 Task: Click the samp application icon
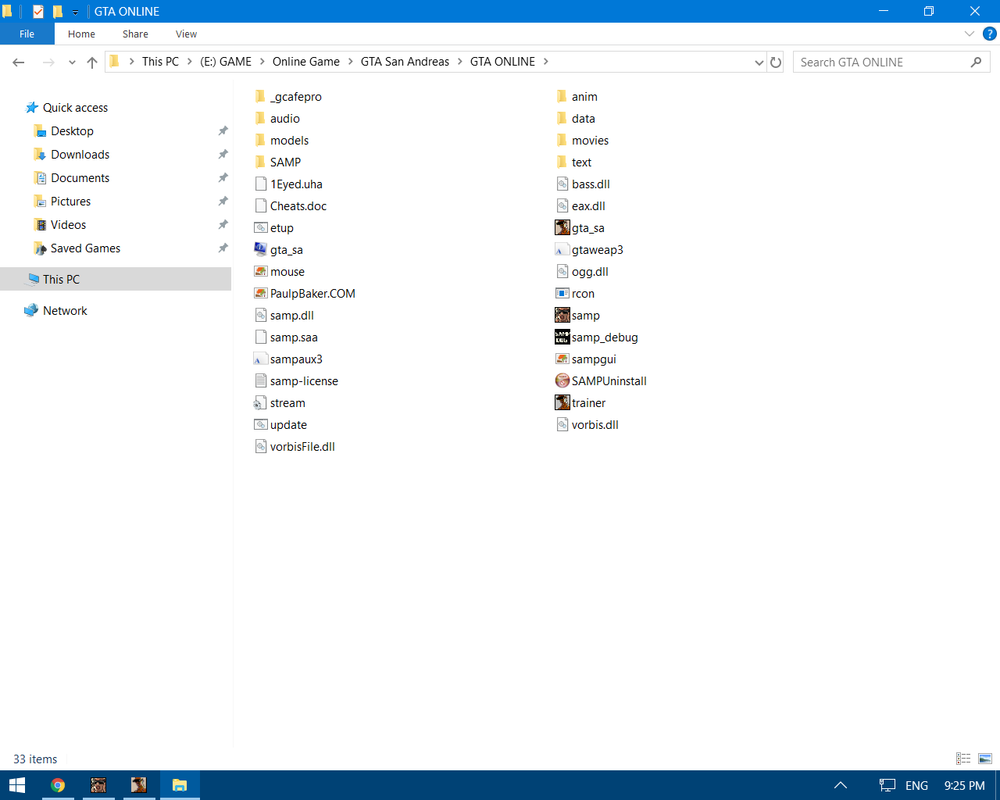click(x=562, y=315)
